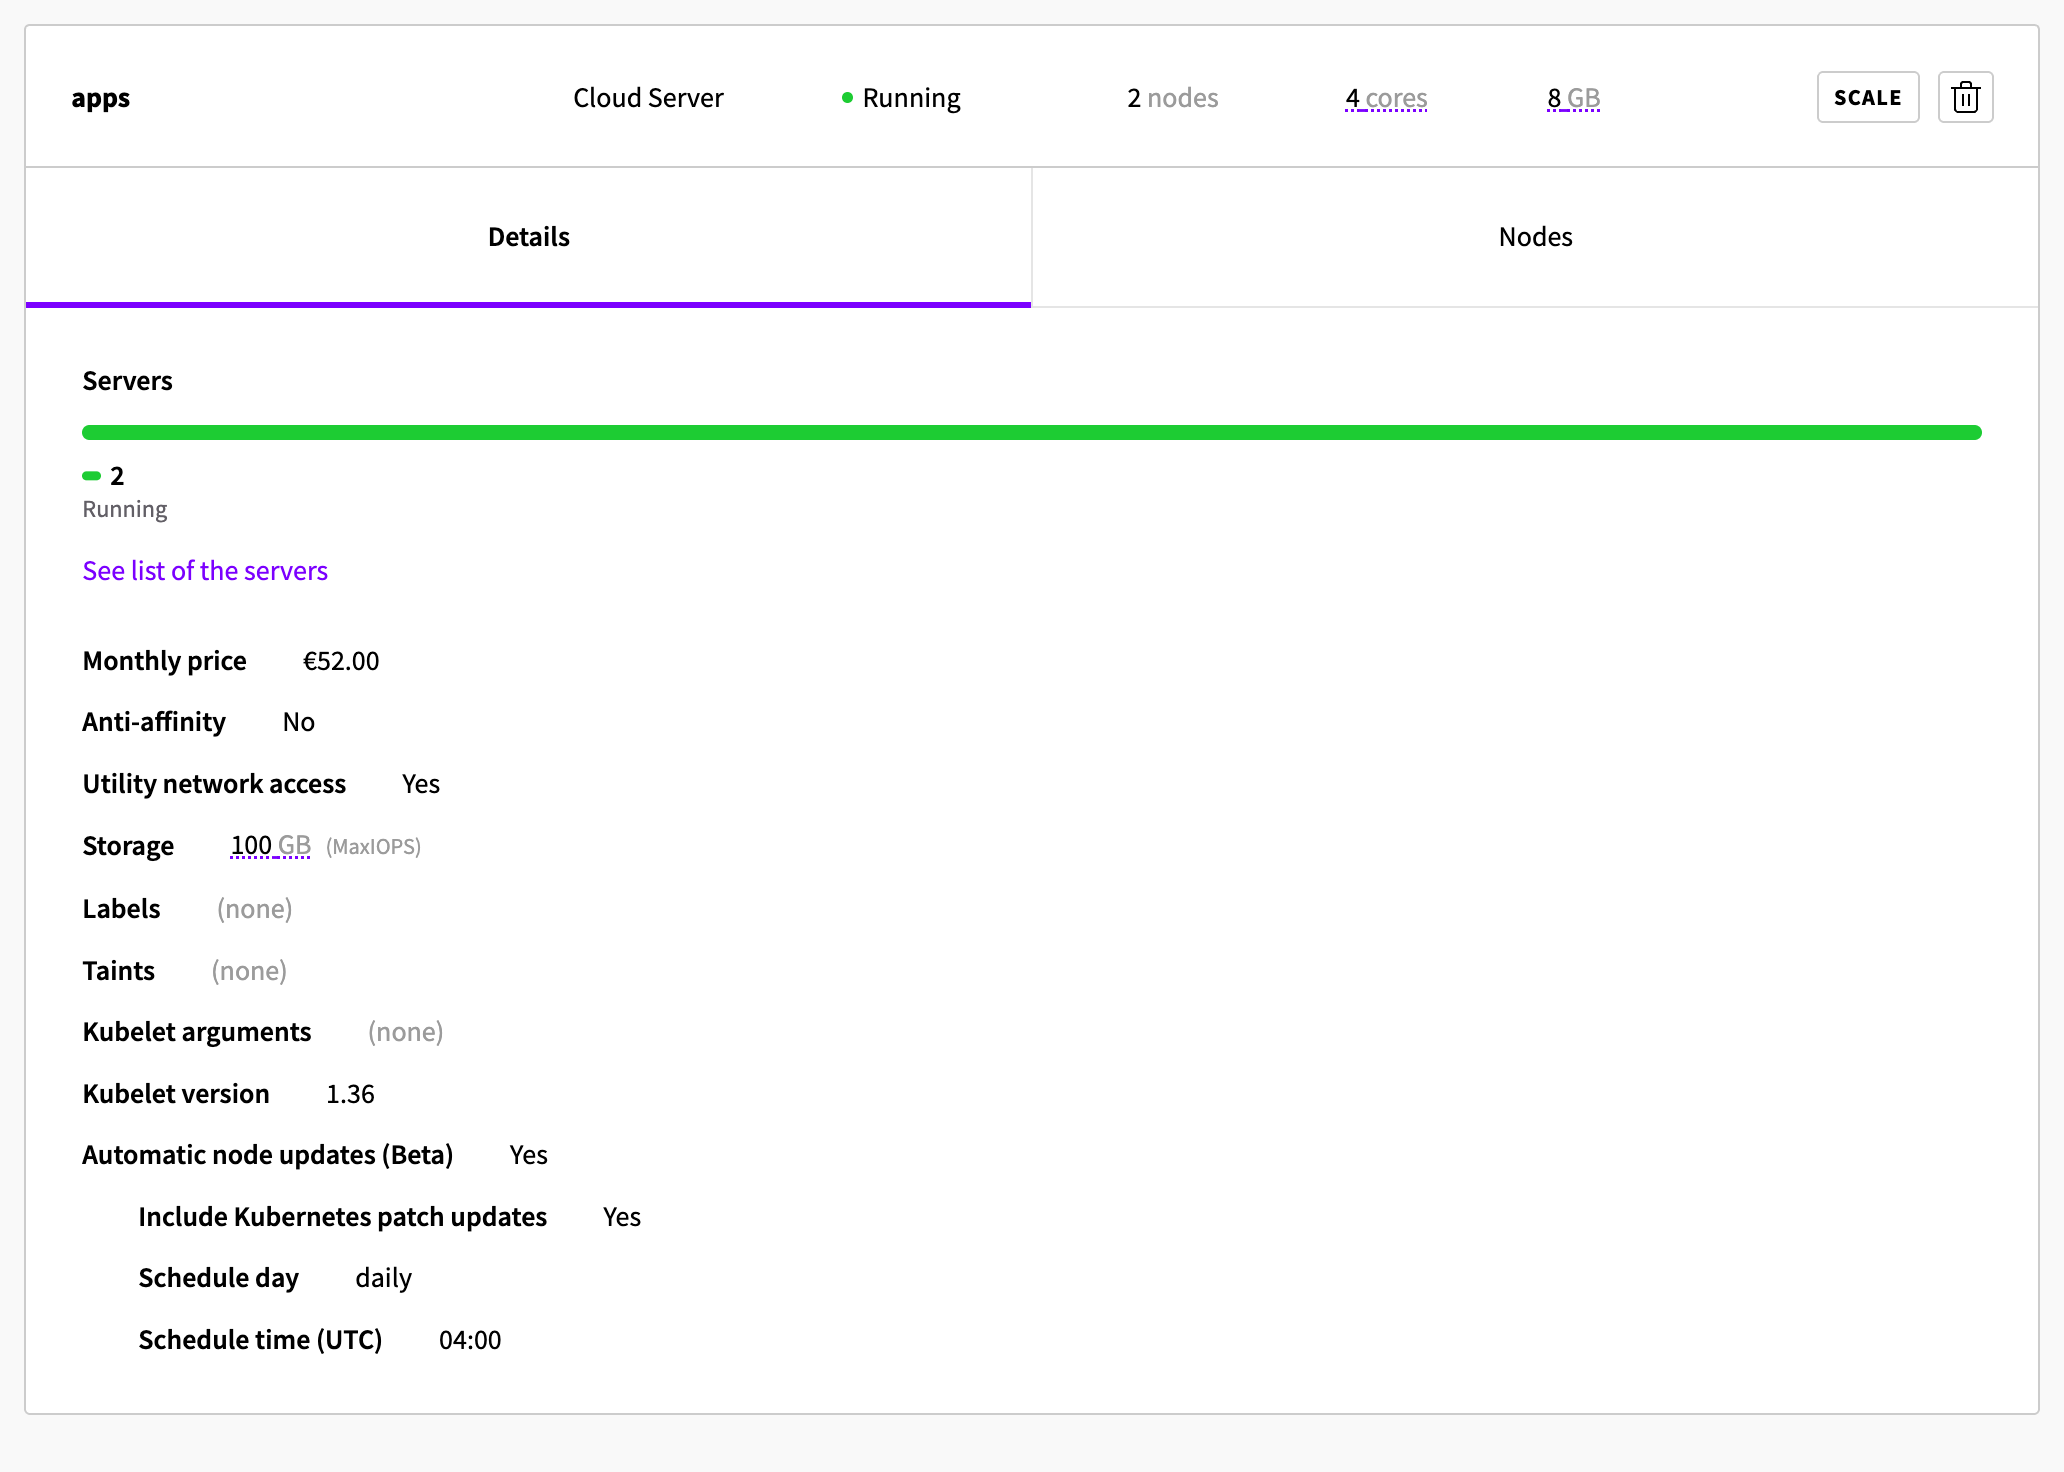2064x1472 pixels.
Task: Click the Storage label
Action: point(128,846)
